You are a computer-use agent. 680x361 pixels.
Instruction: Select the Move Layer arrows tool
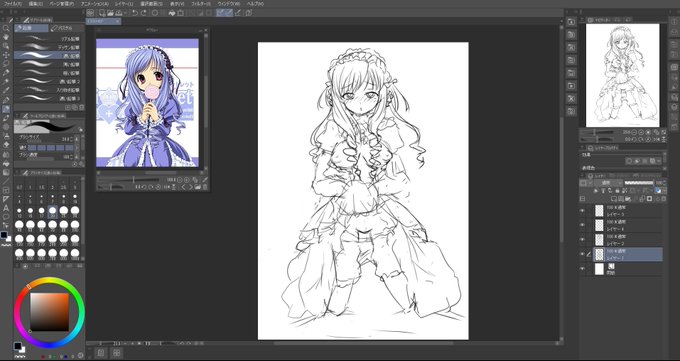(x=6, y=55)
